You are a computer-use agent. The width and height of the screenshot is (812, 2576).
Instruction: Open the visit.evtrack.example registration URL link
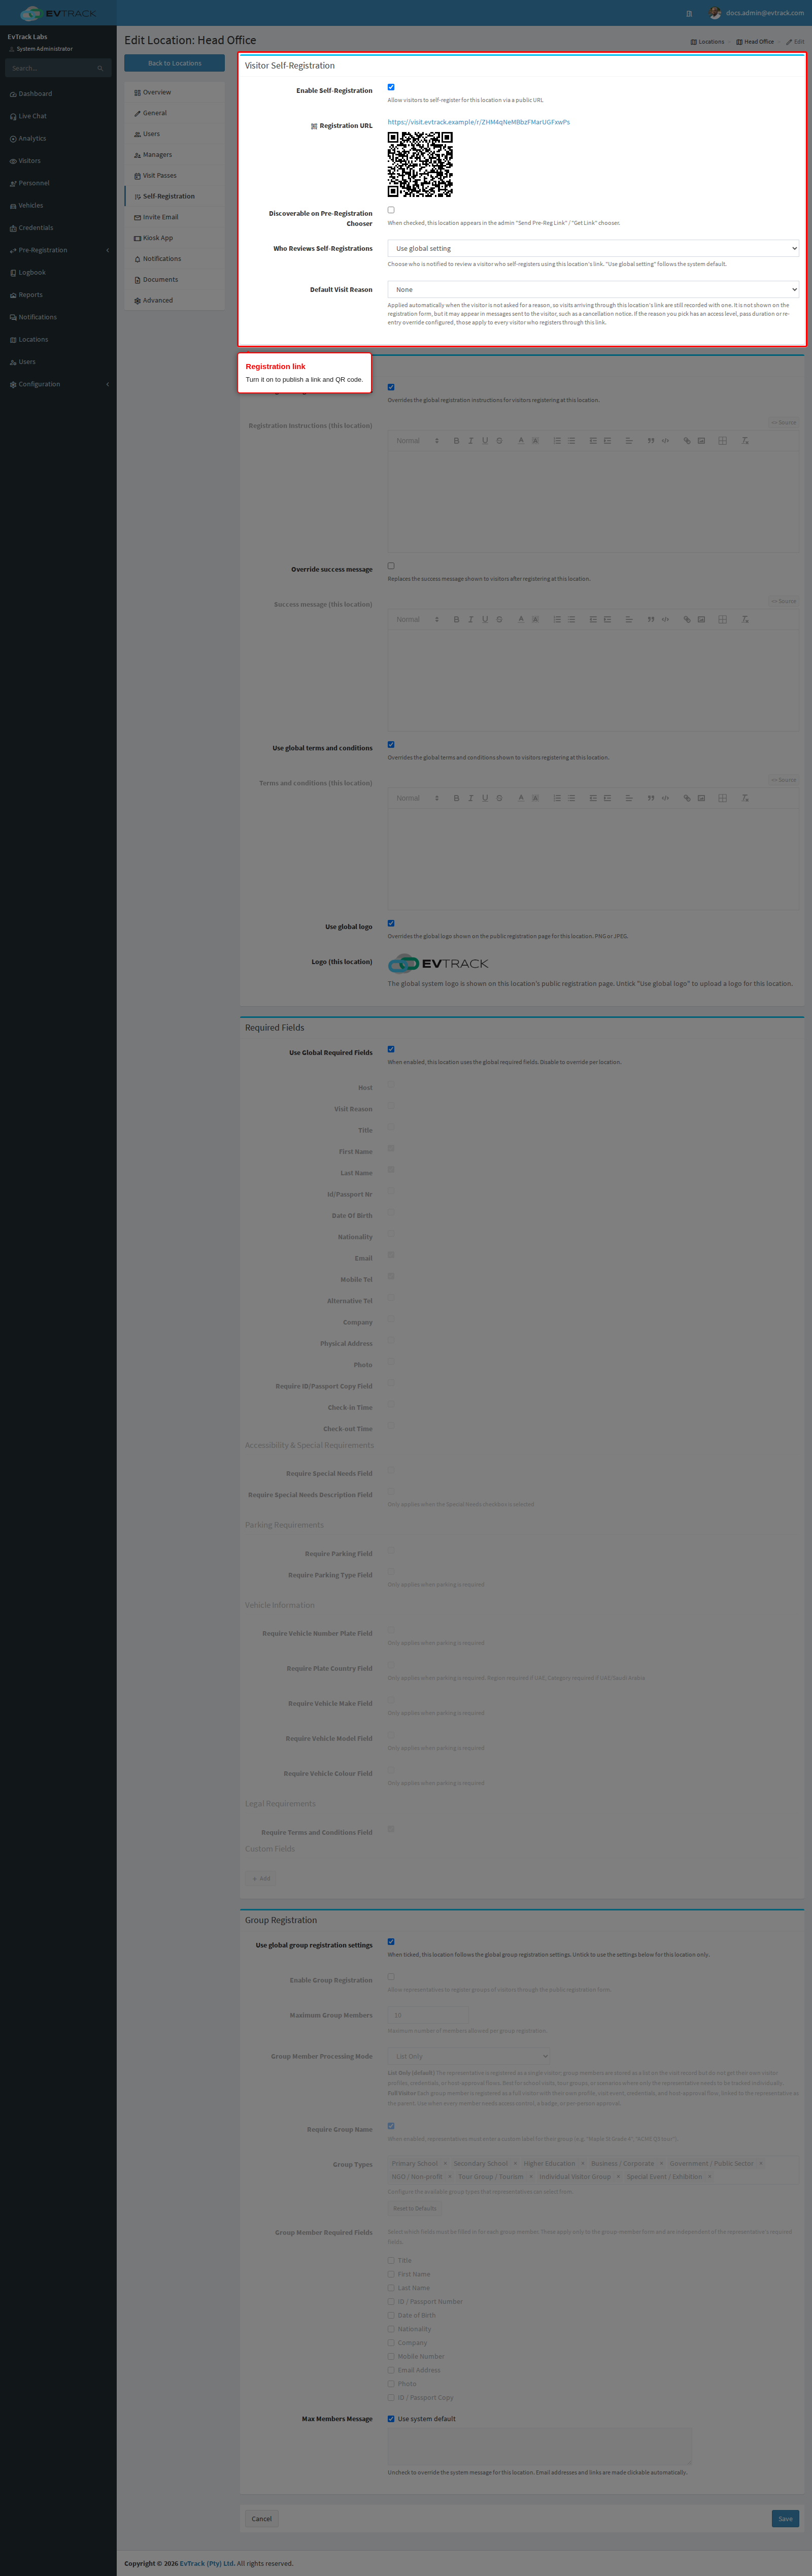[x=478, y=122]
